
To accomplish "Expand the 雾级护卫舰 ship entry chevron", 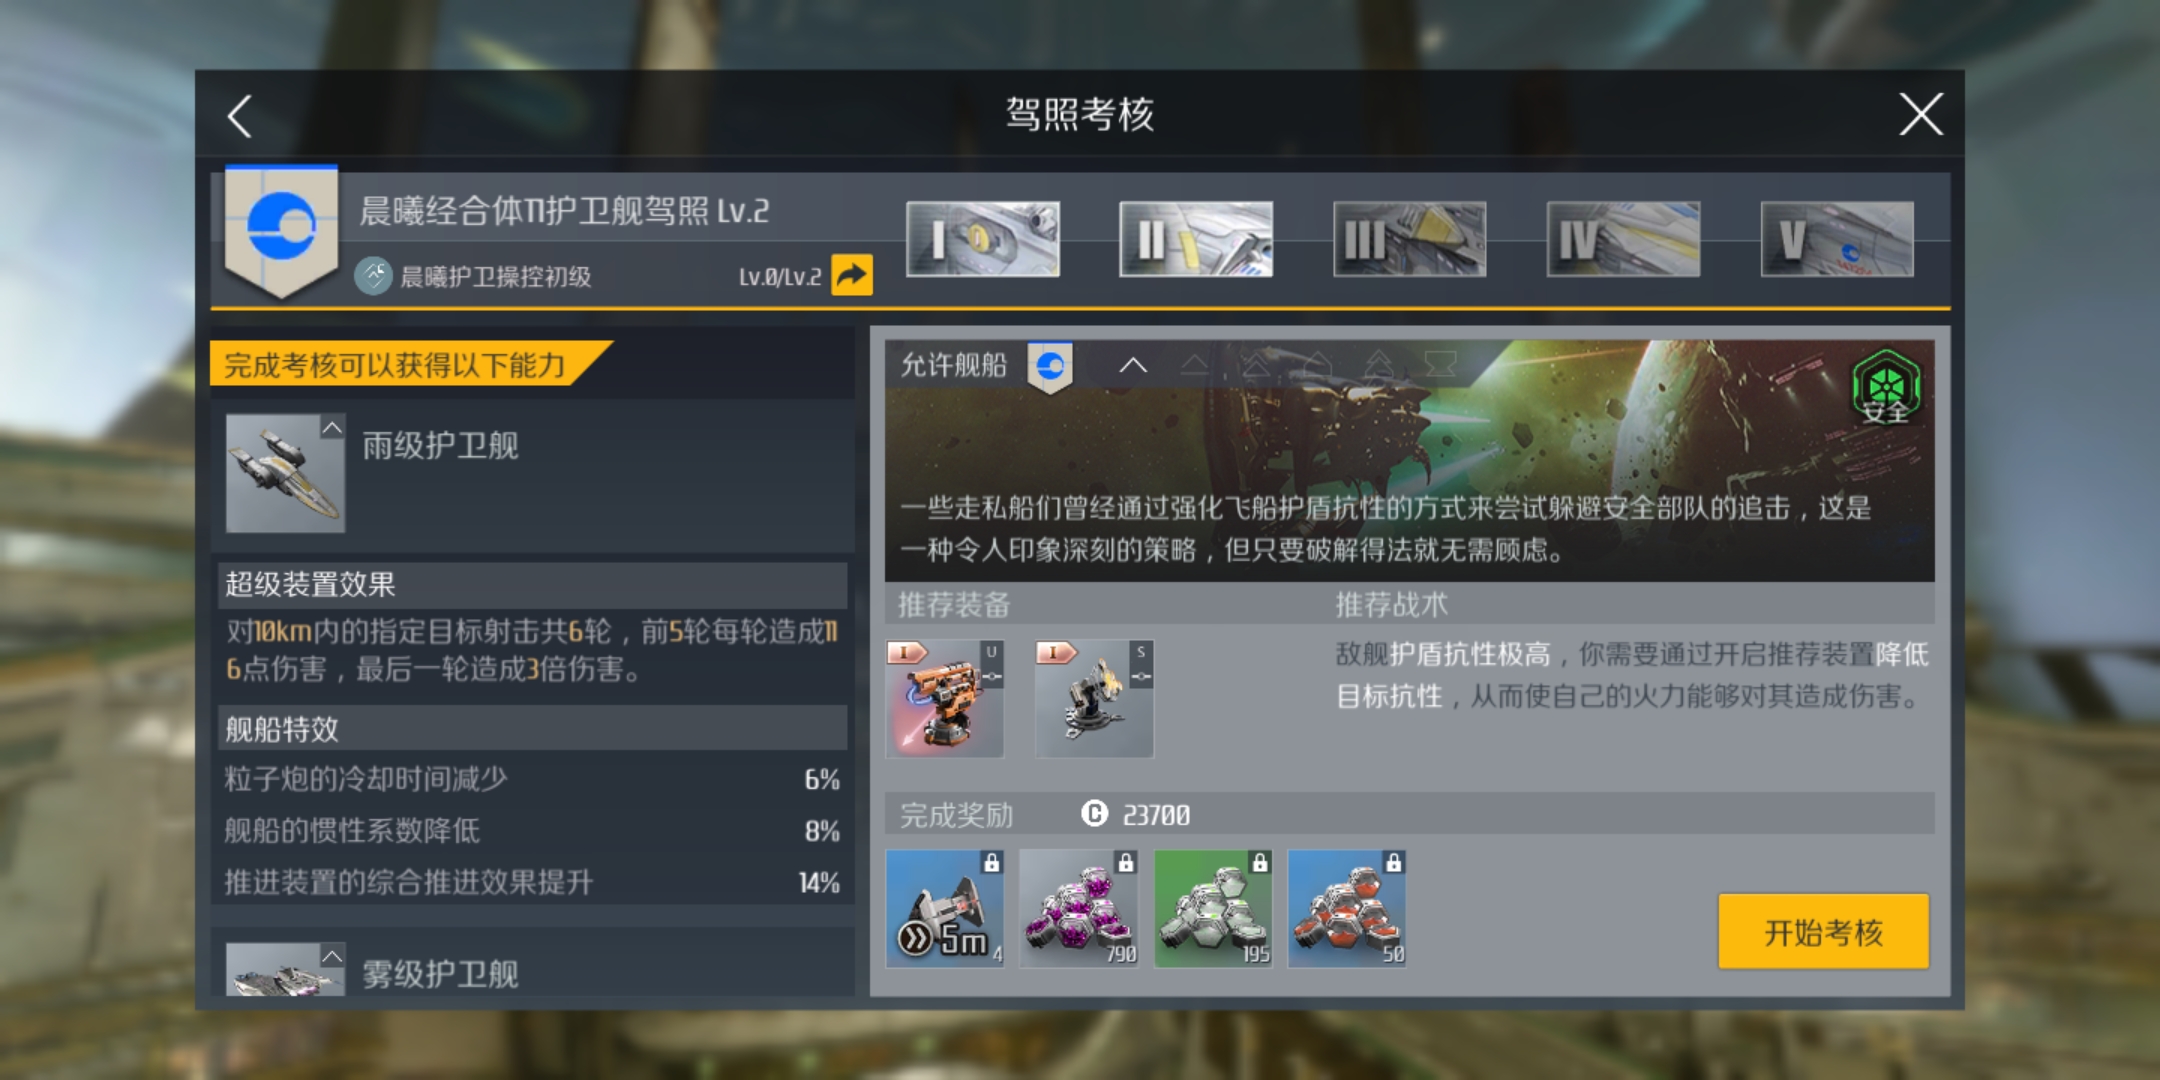I will point(332,956).
